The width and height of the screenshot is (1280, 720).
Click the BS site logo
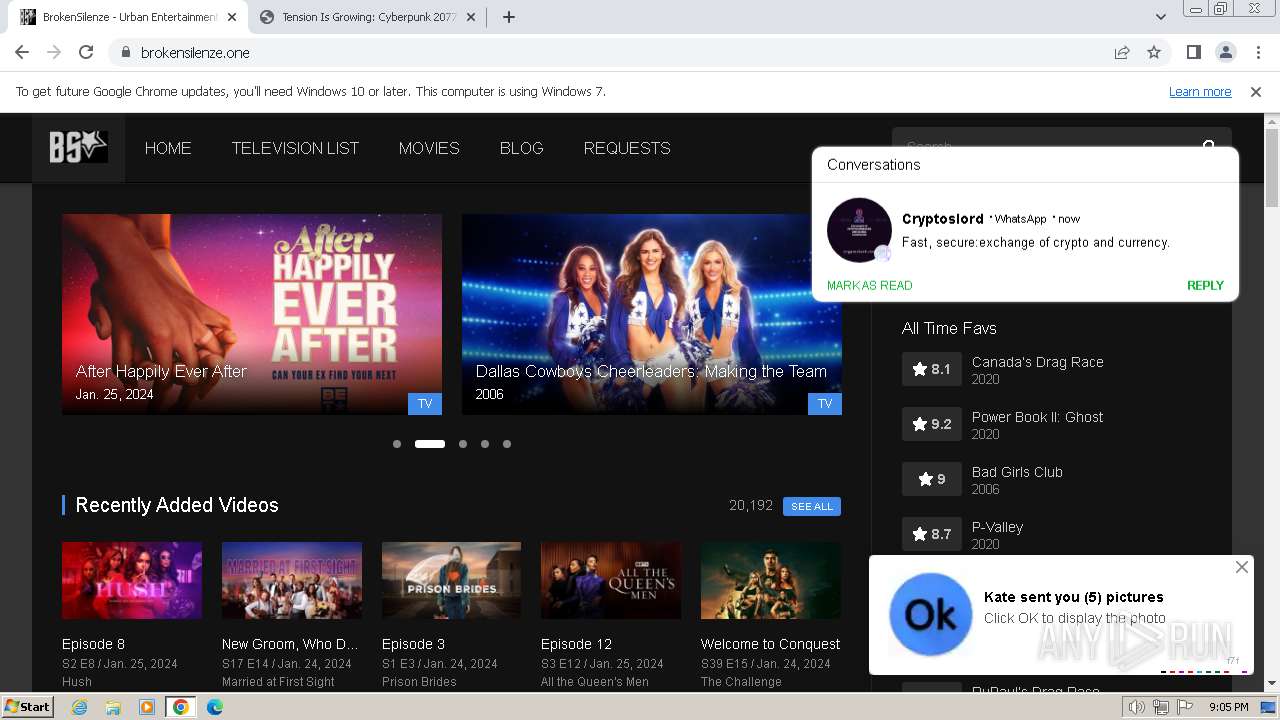click(x=78, y=148)
